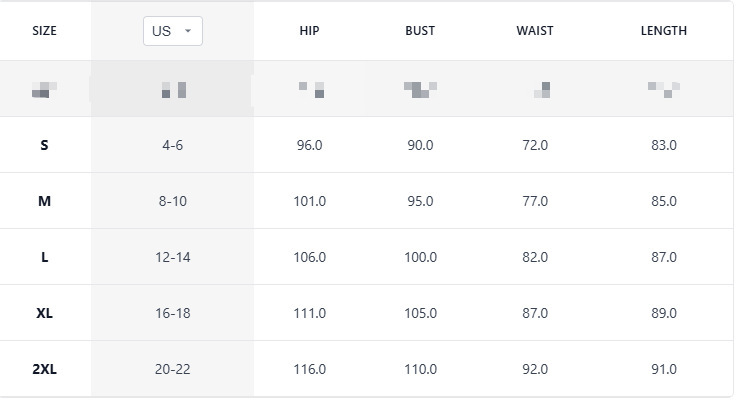The height and width of the screenshot is (400, 736).
Task: Select the HIP column header
Action: pyautogui.click(x=310, y=31)
